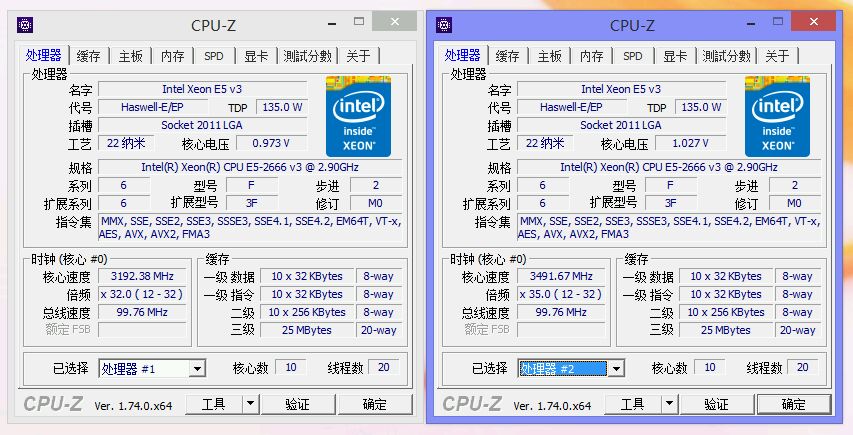Click Ver. 1.74.0.x64 text in left window
This screenshot has width=853, height=435.
[133, 406]
